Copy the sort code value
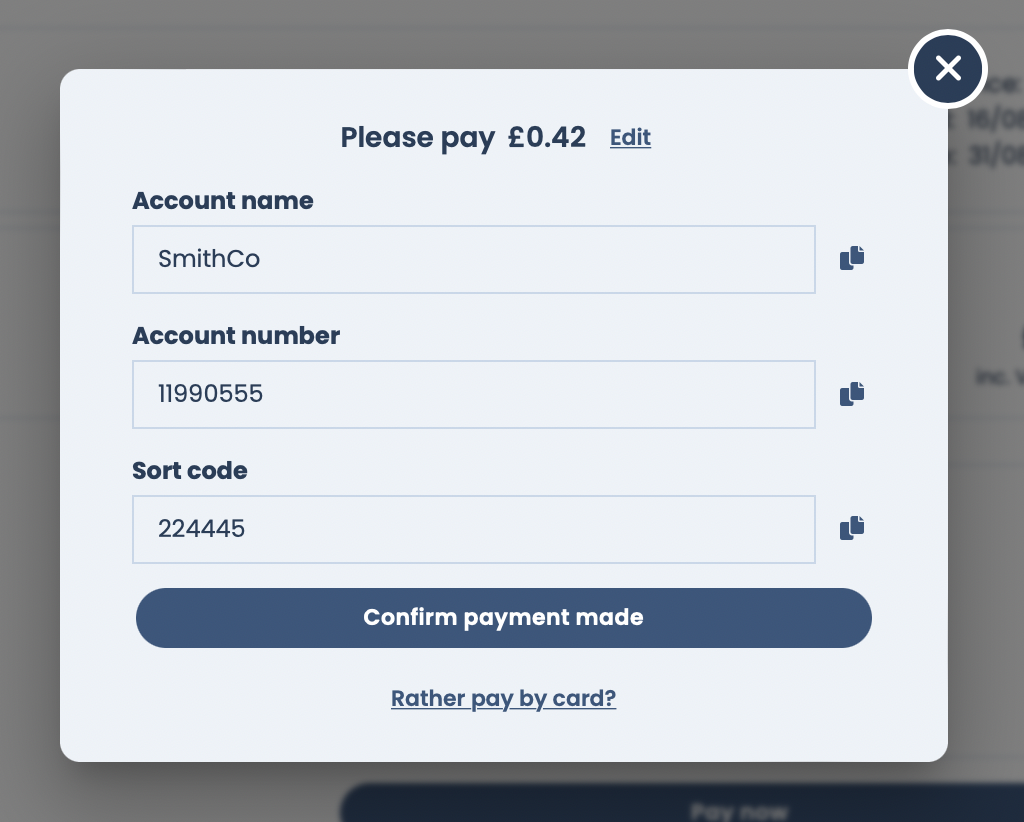The width and height of the screenshot is (1024, 822). click(852, 528)
